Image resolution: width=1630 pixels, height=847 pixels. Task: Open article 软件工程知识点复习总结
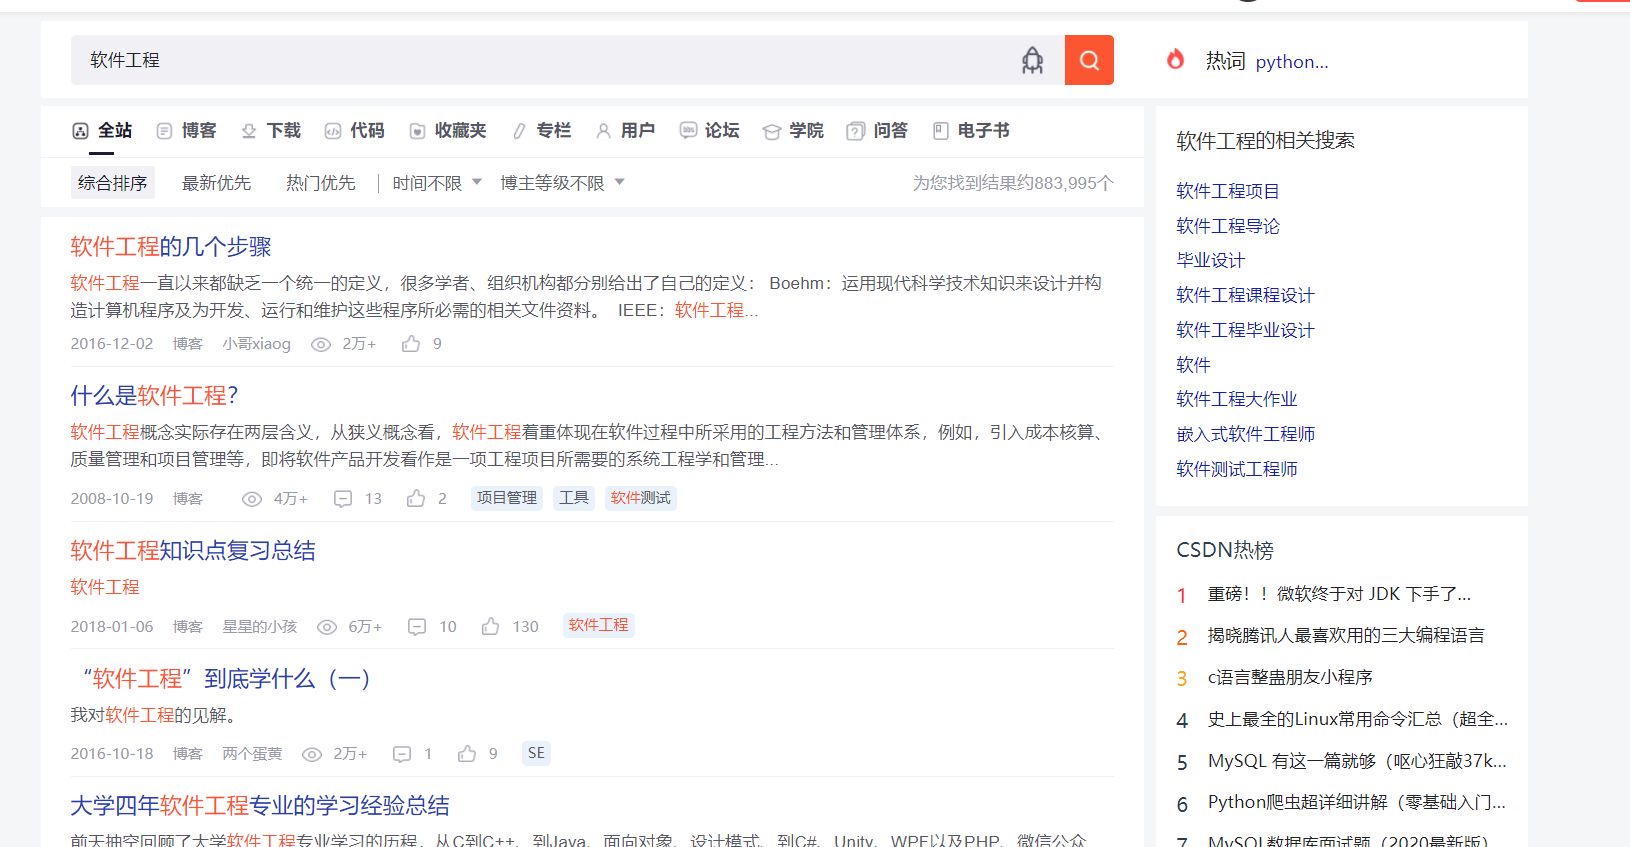(x=193, y=551)
